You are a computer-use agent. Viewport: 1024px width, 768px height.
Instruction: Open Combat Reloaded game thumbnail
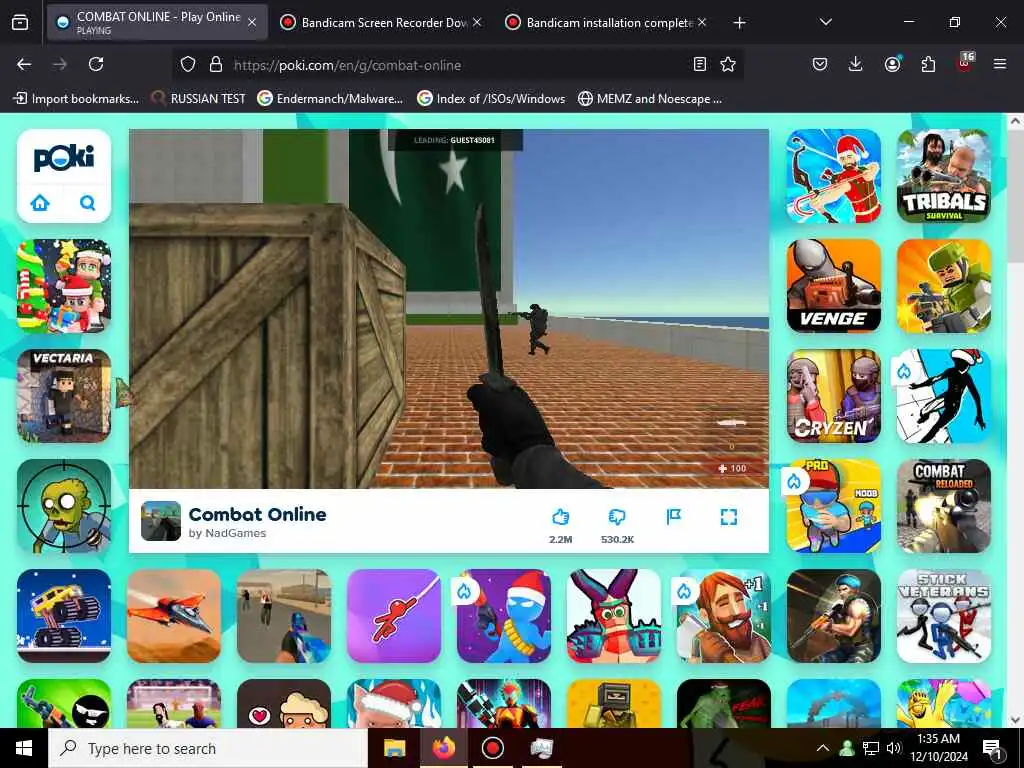944,506
